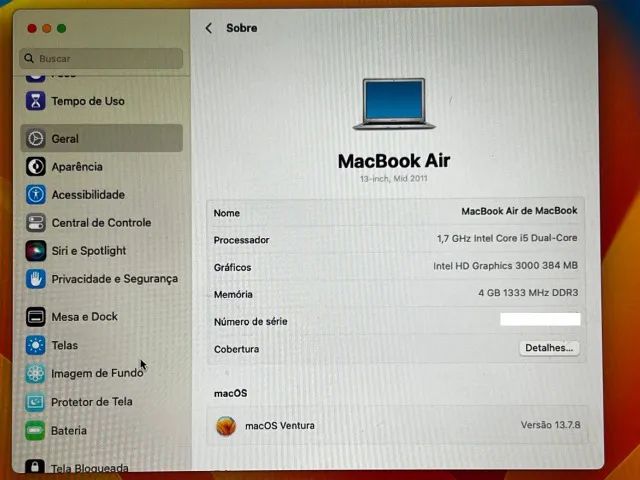Click the Nome row label
The height and width of the screenshot is (480, 640).
pyautogui.click(x=227, y=213)
